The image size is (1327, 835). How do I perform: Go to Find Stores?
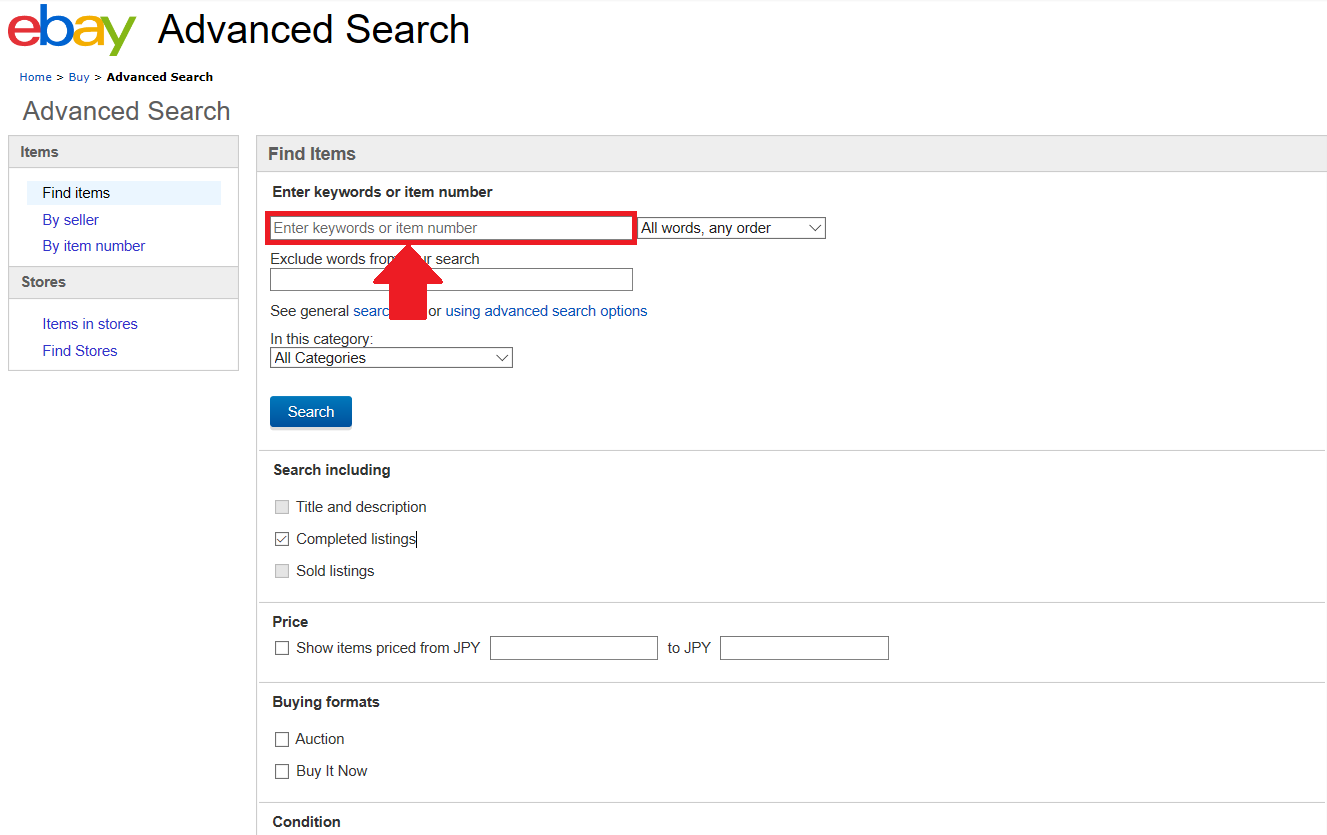tap(80, 351)
